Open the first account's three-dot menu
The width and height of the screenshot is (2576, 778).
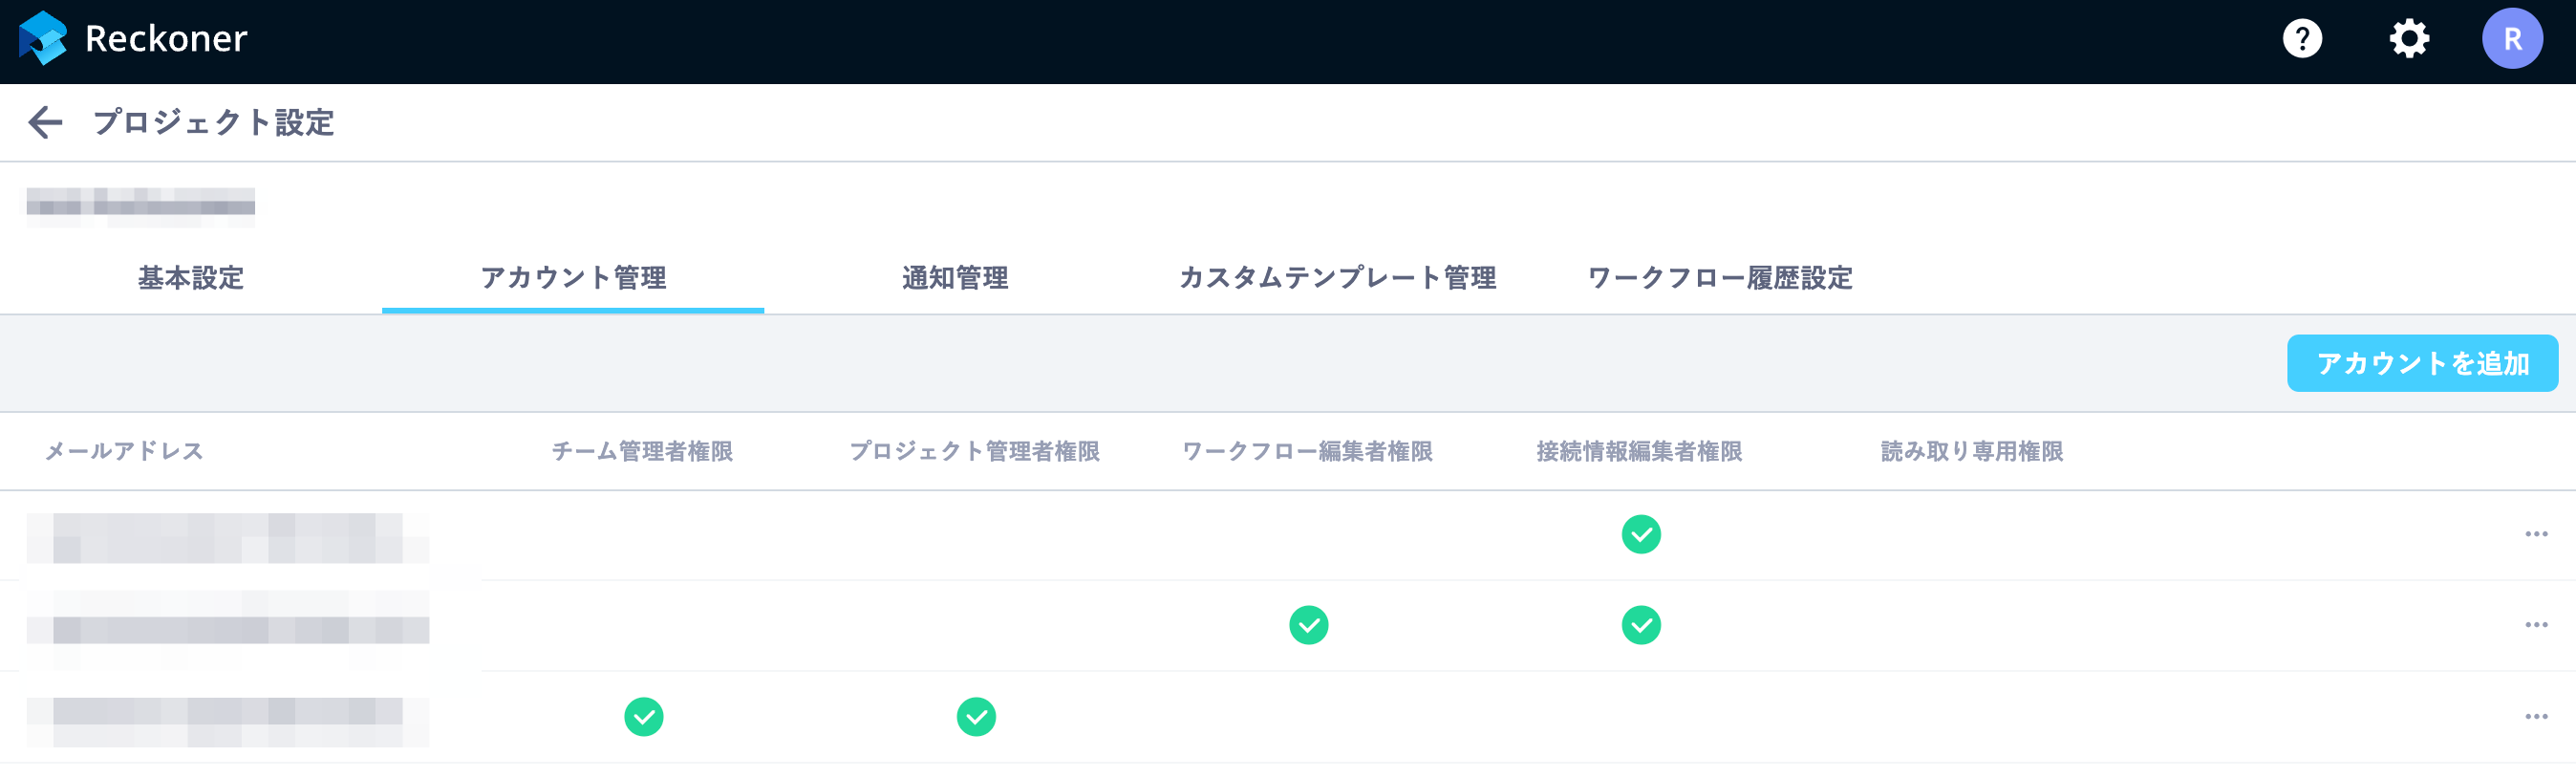click(2537, 533)
